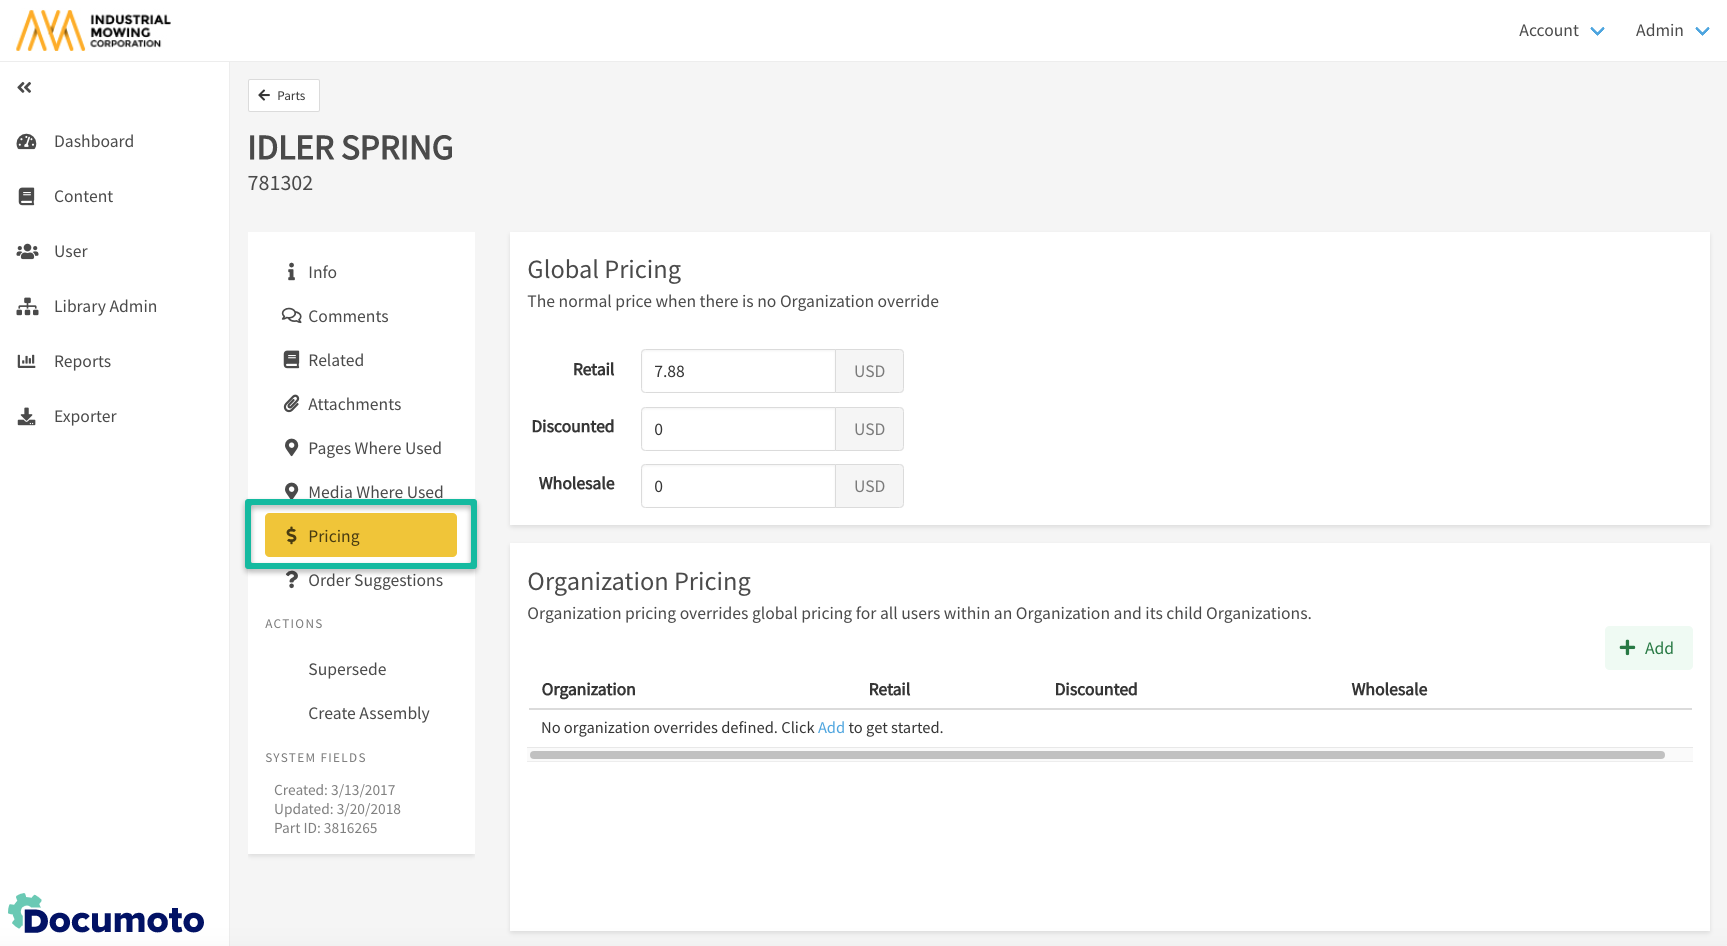Open the Comments section
The image size is (1727, 946).
point(347,316)
